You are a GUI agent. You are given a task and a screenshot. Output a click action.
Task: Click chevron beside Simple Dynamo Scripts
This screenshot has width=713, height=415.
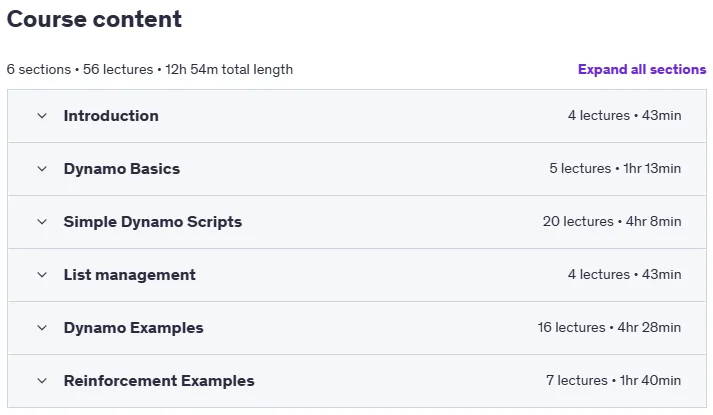42,222
